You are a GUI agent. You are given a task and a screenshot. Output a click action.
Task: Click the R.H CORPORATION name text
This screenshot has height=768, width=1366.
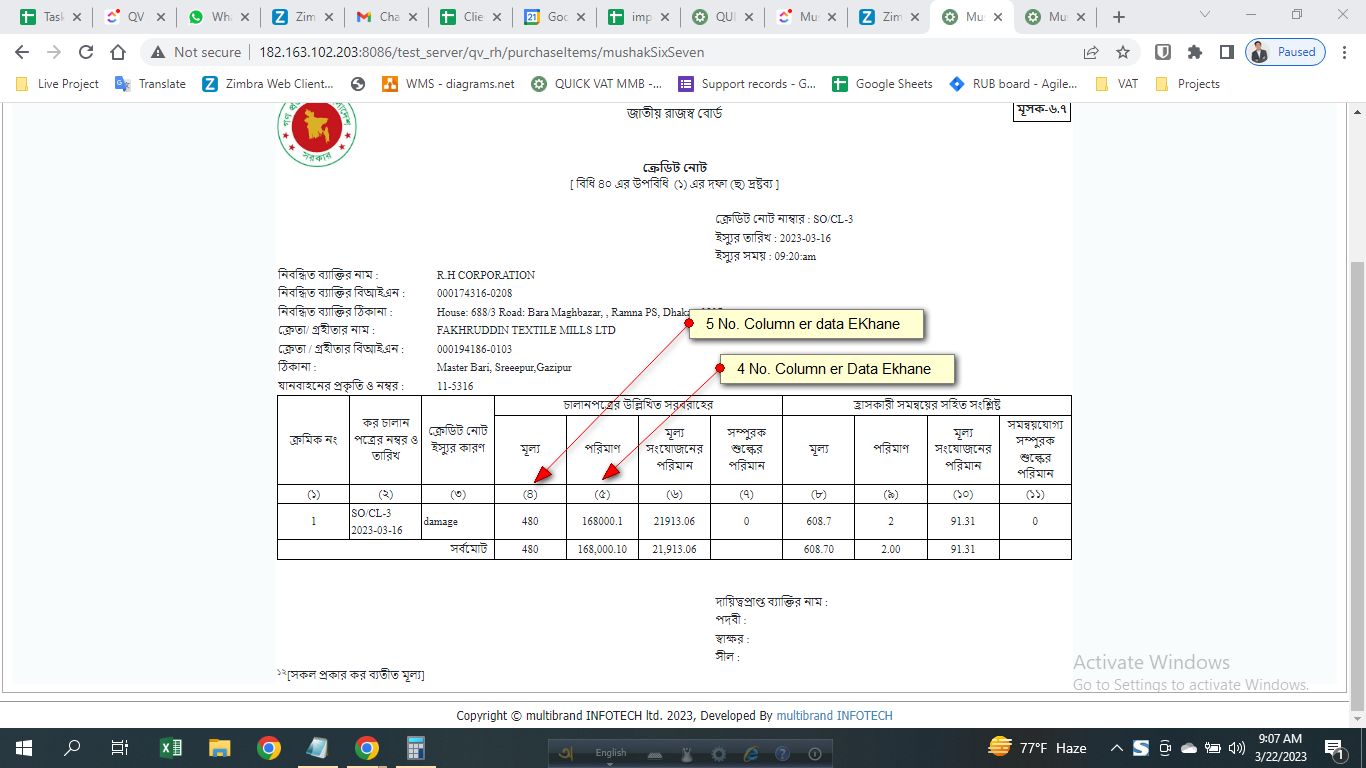coord(486,275)
